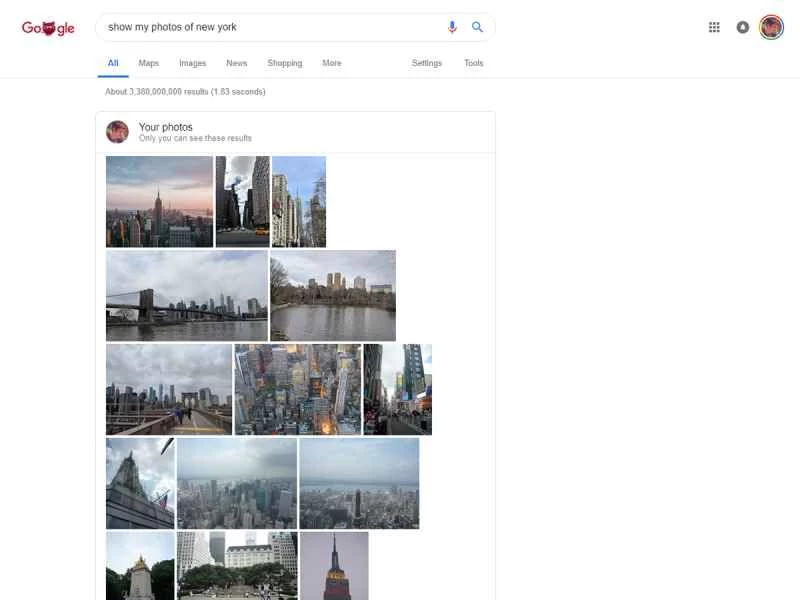Click the Your photos heading
This screenshot has height=600, width=800.
coord(164,126)
